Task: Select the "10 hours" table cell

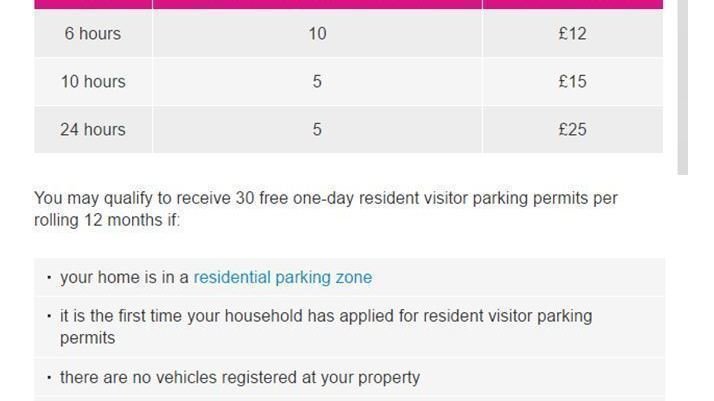Action: (x=93, y=81)
